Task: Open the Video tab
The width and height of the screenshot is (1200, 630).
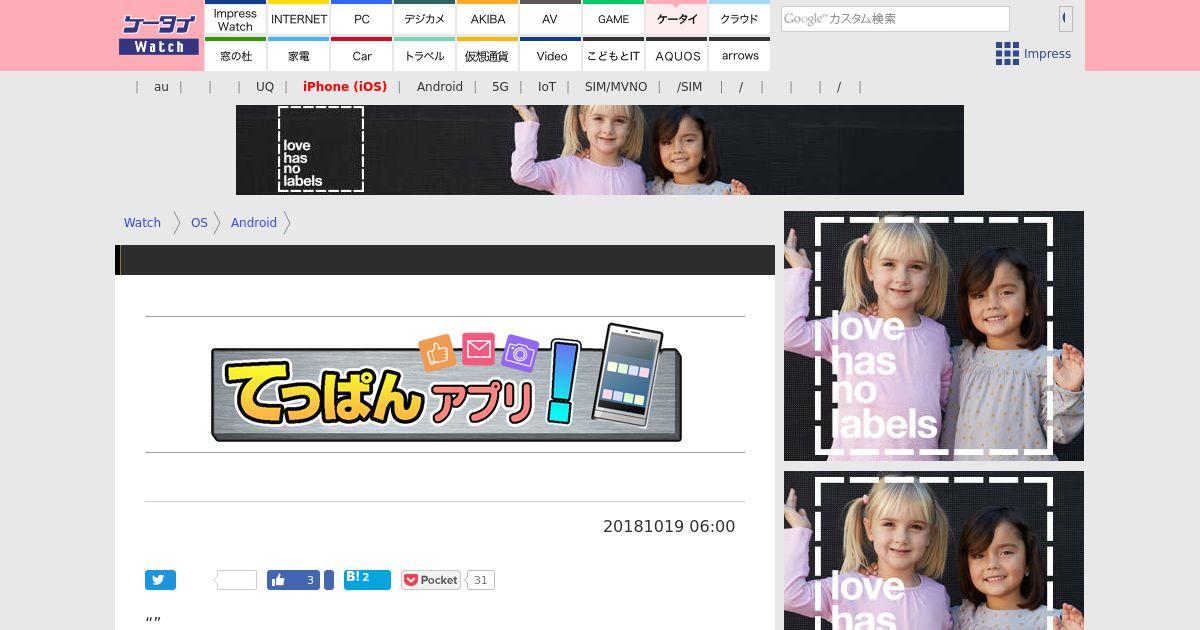Action: (551, 55)
